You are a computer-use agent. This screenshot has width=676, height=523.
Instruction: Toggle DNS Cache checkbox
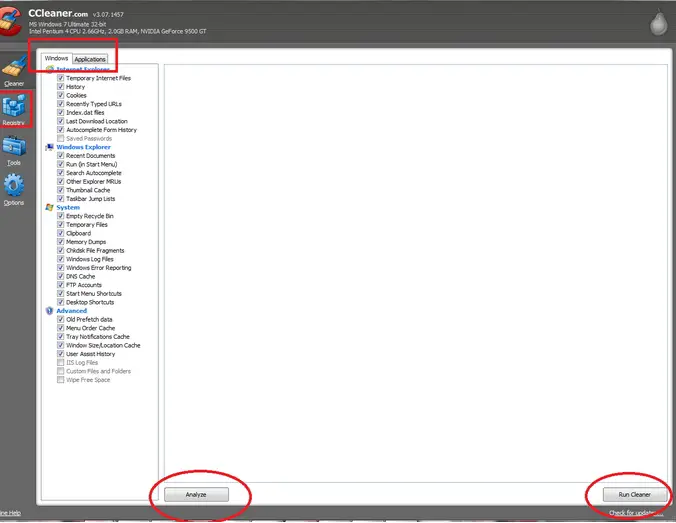tap(61, 276)
